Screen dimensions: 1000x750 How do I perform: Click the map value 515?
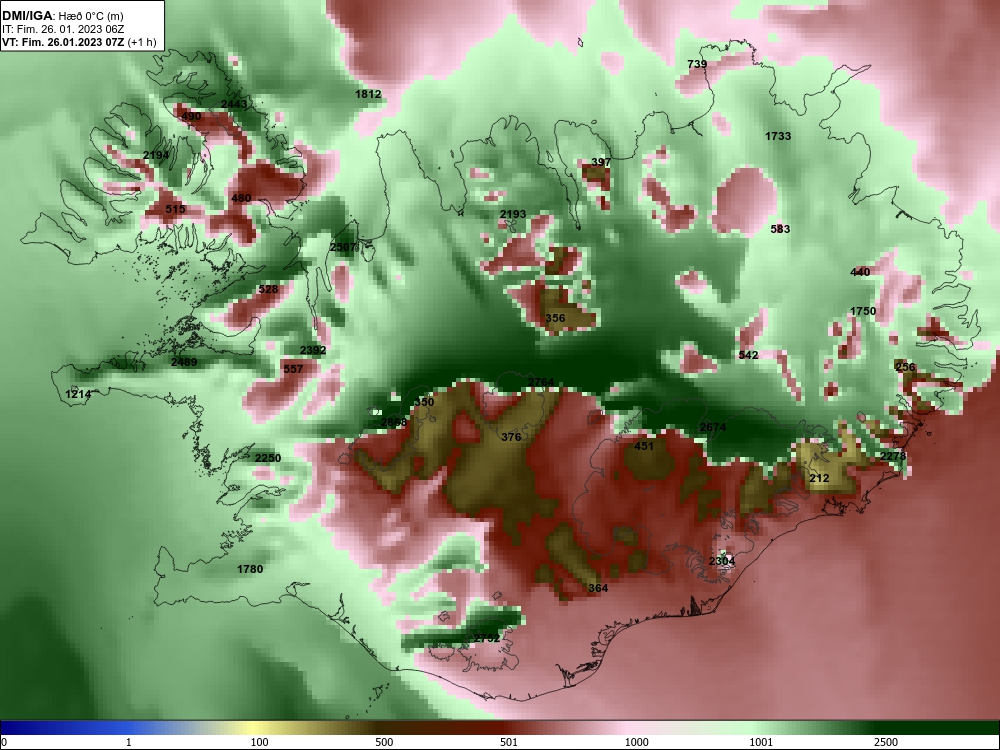pyautogui.click(x=175, y=209)
